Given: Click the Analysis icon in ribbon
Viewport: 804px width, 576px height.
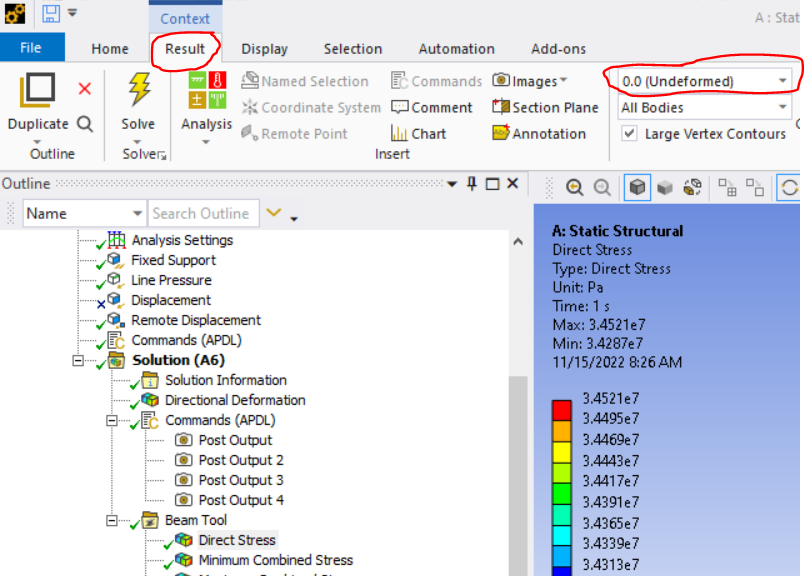Looking at the screenshot, I should tap(207, 90).
